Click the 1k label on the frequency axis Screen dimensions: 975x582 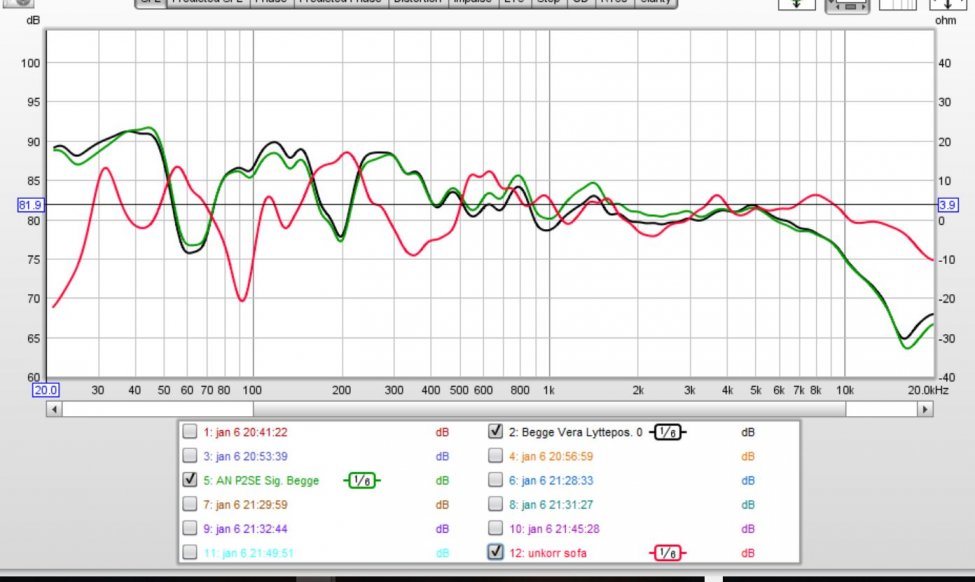(548, 390)
